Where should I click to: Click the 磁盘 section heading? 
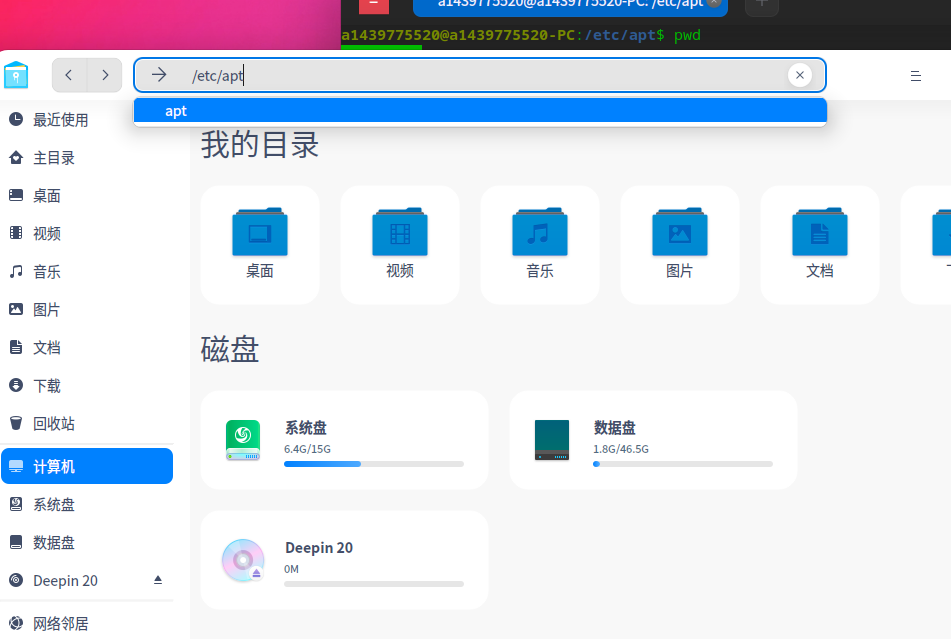coord(230,350)
